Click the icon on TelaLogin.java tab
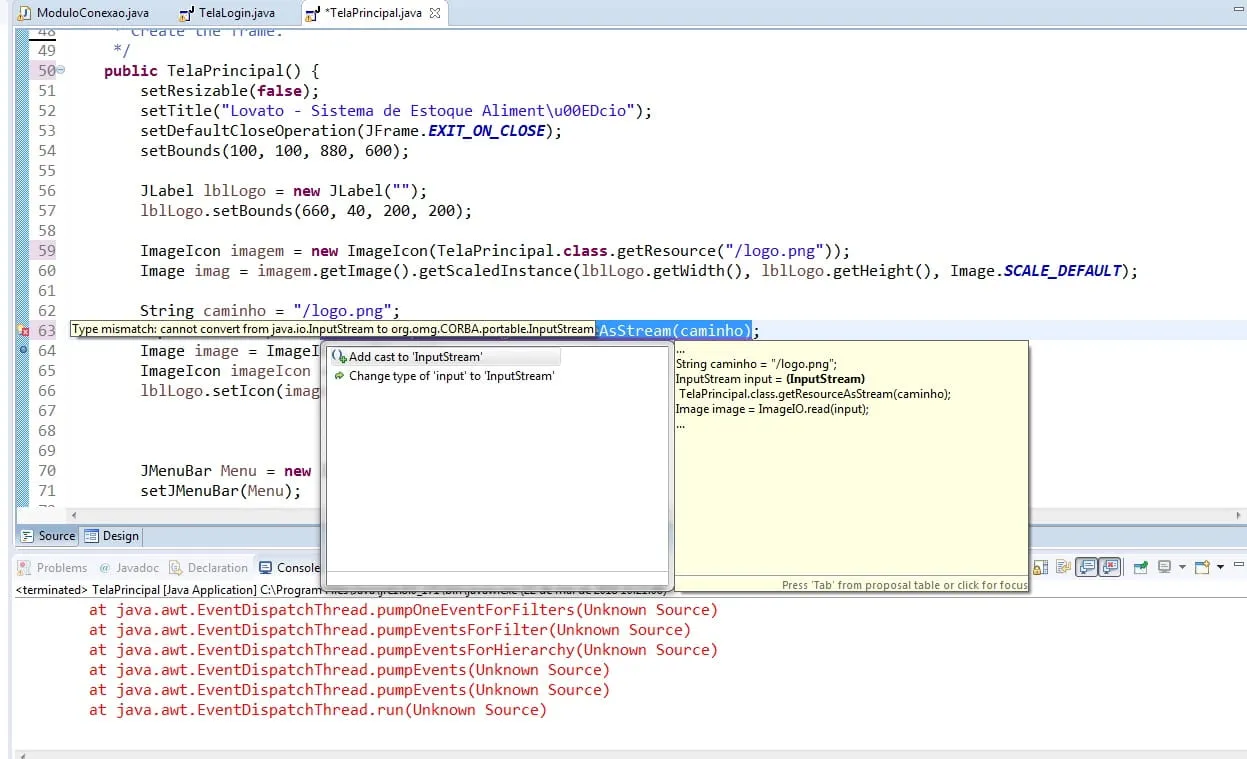Viewport: 1247px width, 759px height. point(187,14)
